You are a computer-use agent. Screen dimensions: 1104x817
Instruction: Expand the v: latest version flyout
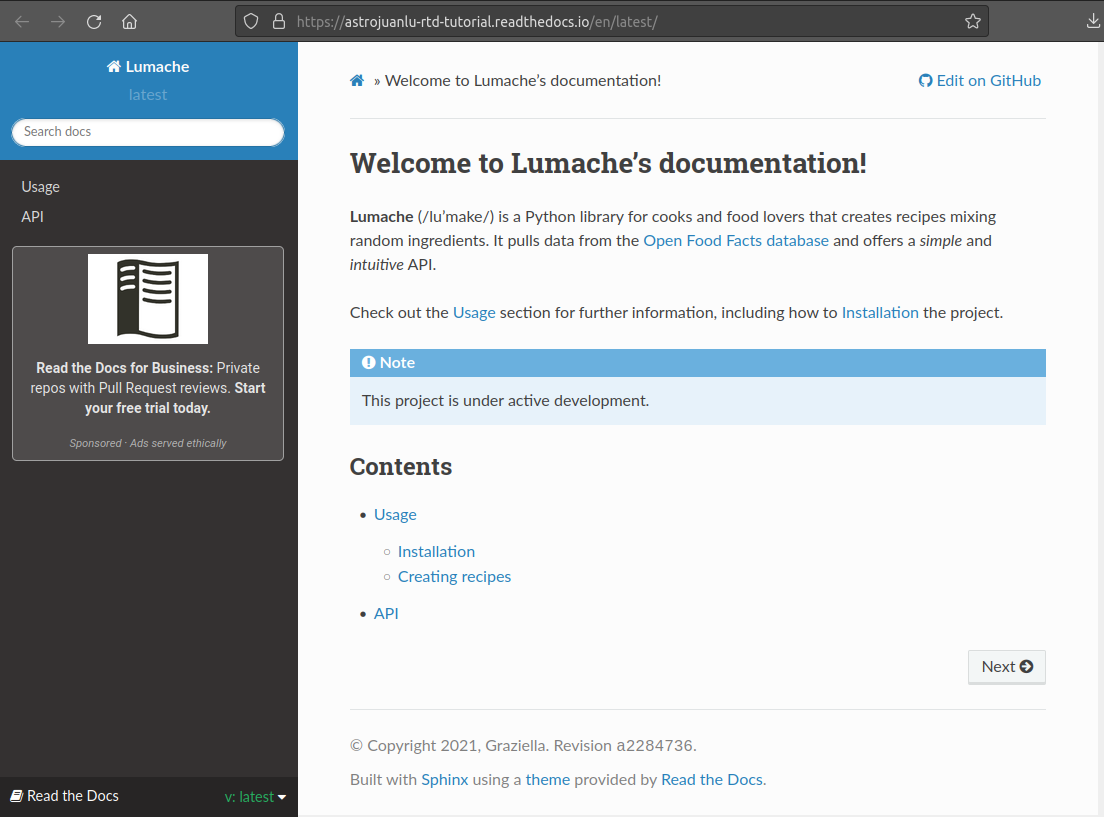pyautogui.click(x=253, y=796)
